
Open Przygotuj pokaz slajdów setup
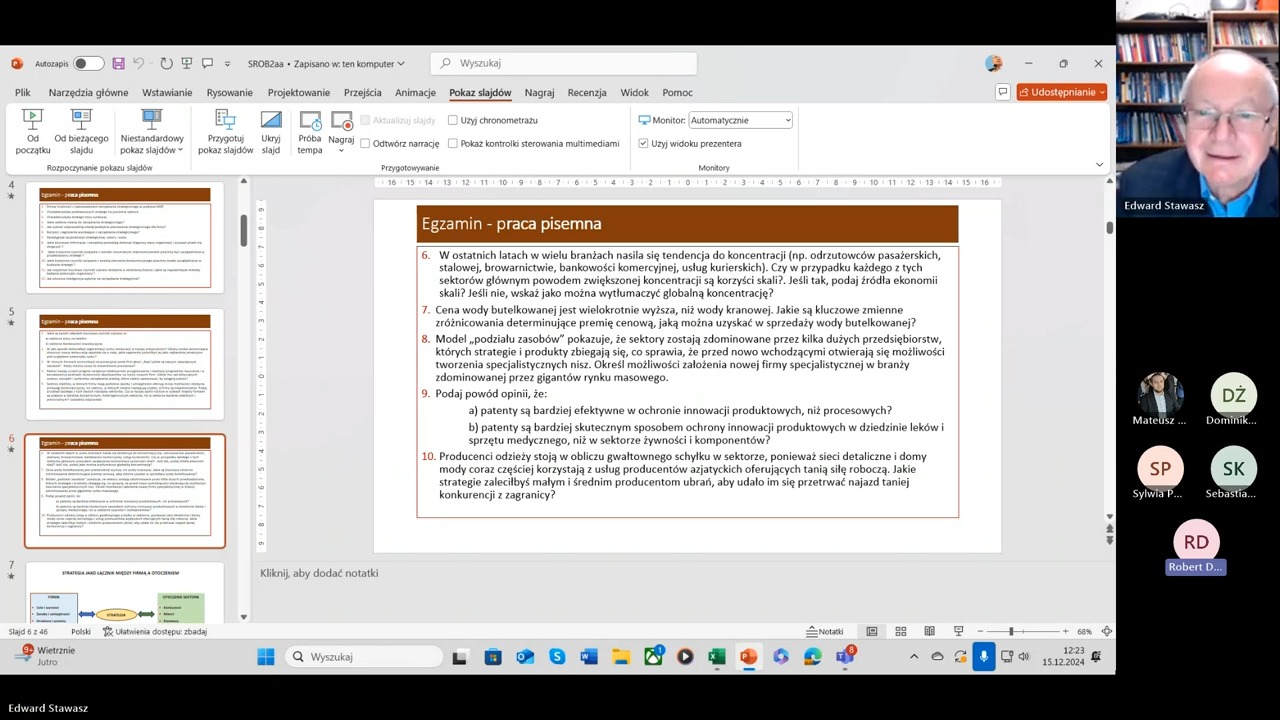coord(225,132)
